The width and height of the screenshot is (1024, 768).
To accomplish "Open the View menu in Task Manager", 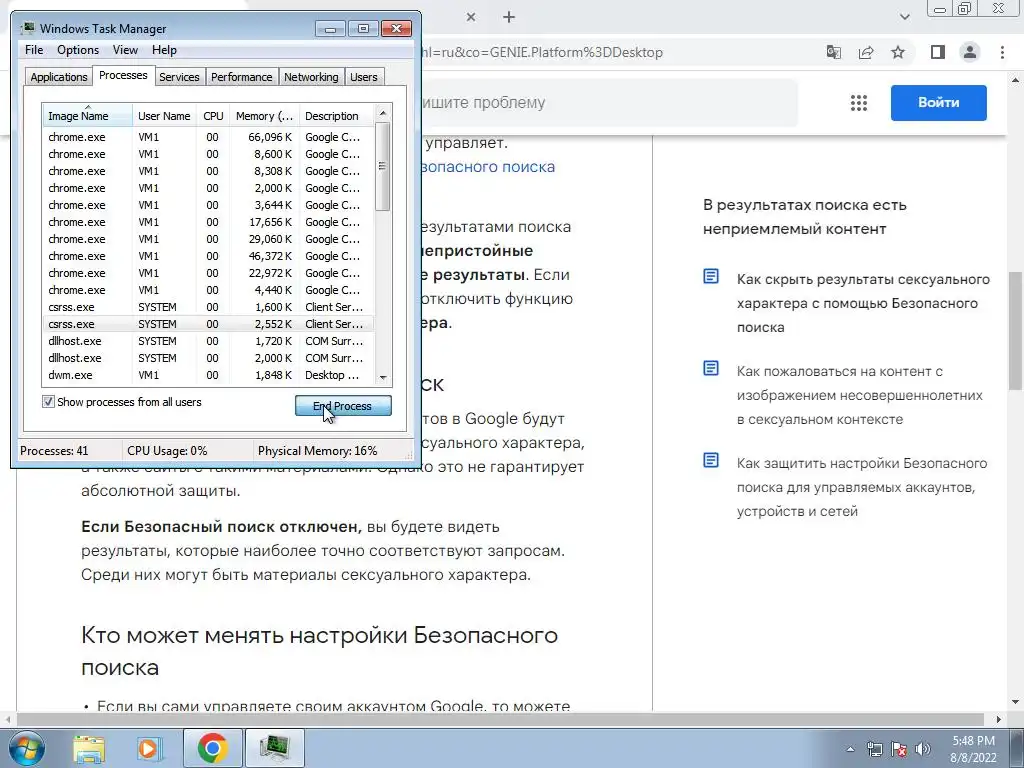I will 125,50.
